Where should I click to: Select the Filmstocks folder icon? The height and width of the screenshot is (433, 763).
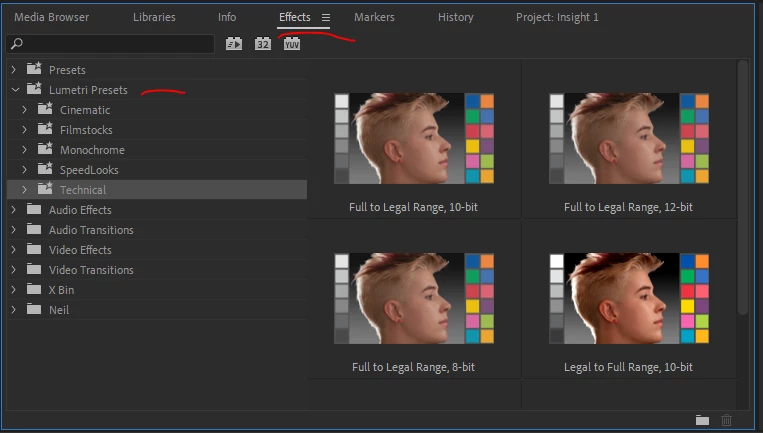[45, 128]
